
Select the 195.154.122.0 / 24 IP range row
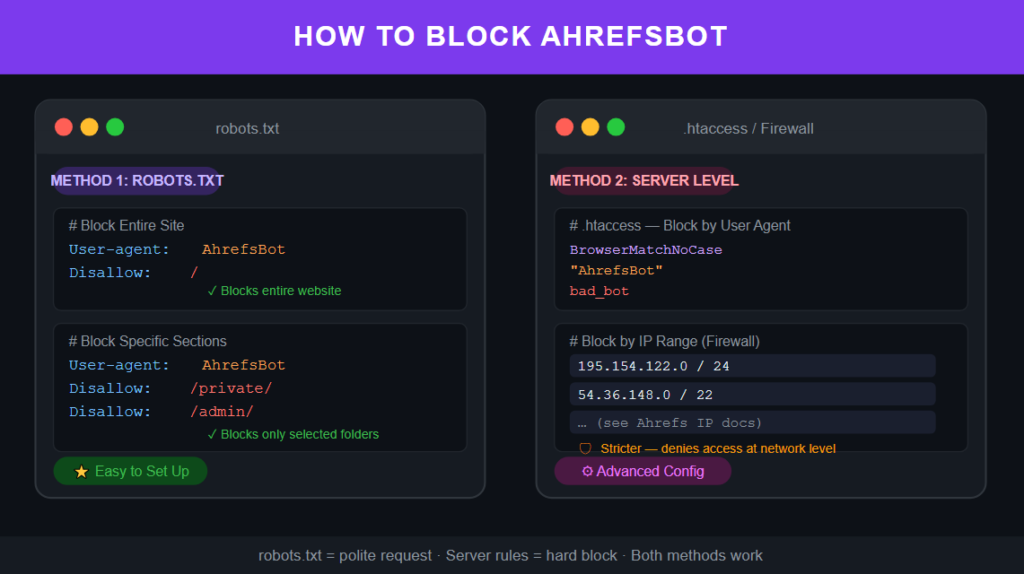(752, 366)
